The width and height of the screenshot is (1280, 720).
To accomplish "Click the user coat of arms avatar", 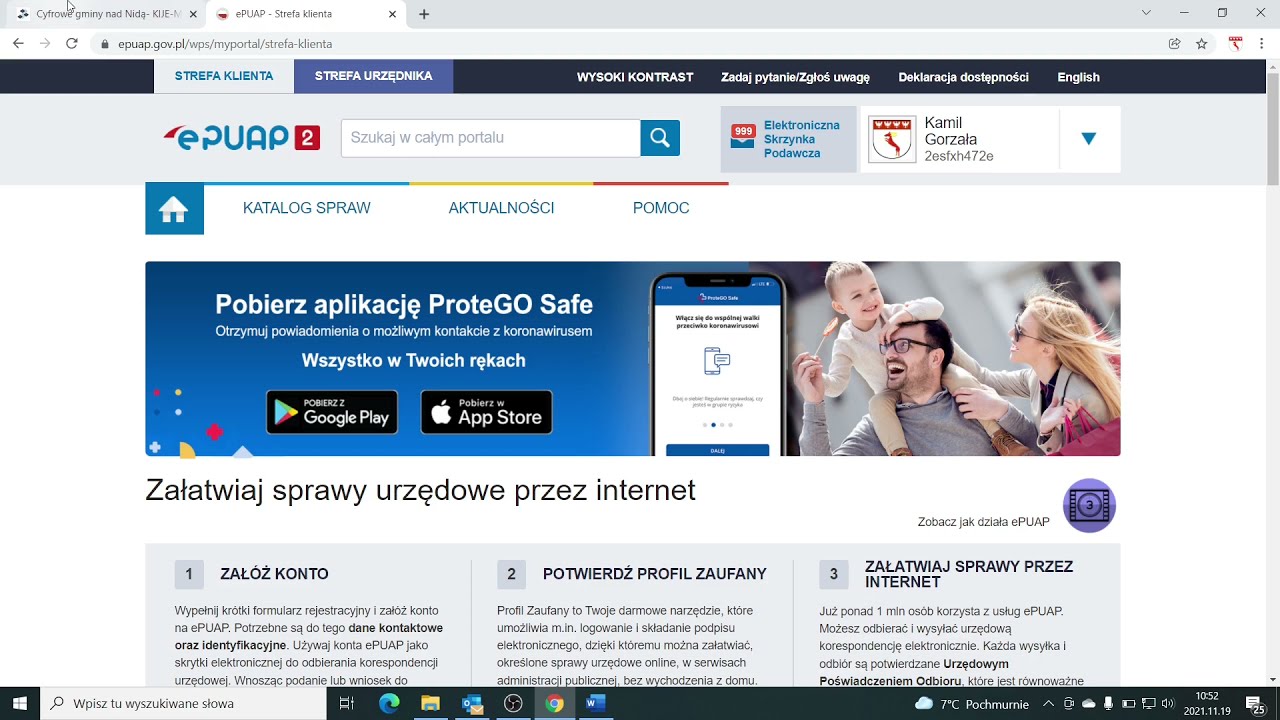I will tap(891, 139).
